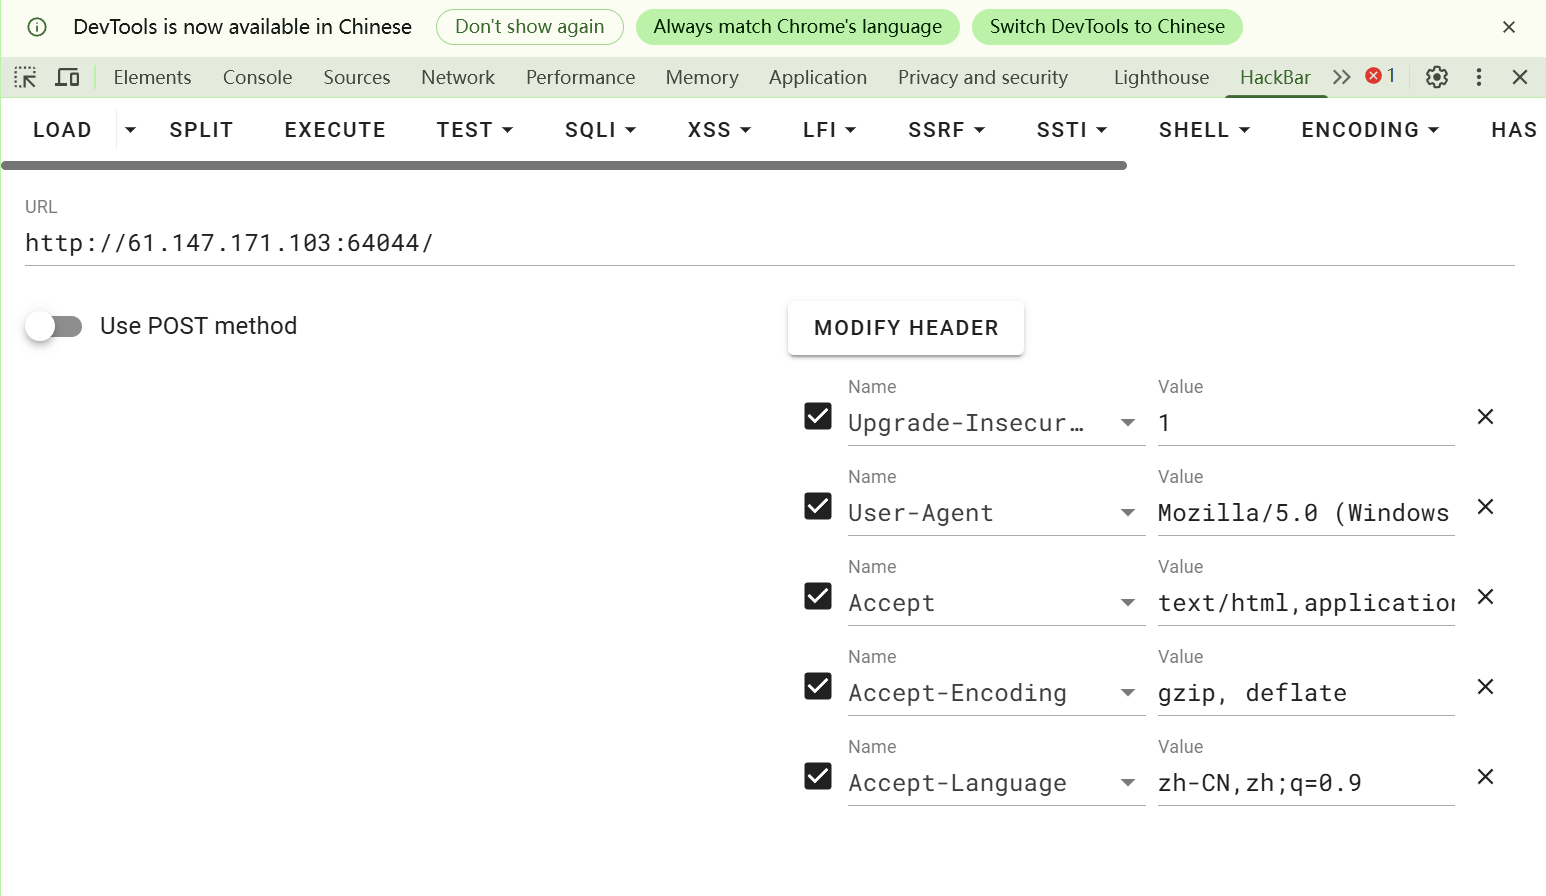Toggle the device toolbar icon

(67, 77)
